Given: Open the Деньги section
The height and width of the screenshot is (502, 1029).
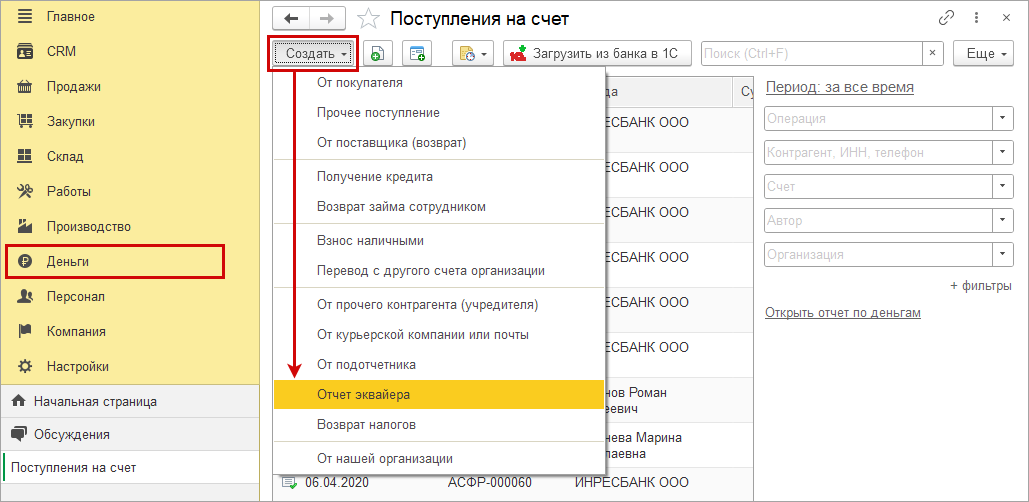Looking at the screenshot, I should (x=115, y=262).
